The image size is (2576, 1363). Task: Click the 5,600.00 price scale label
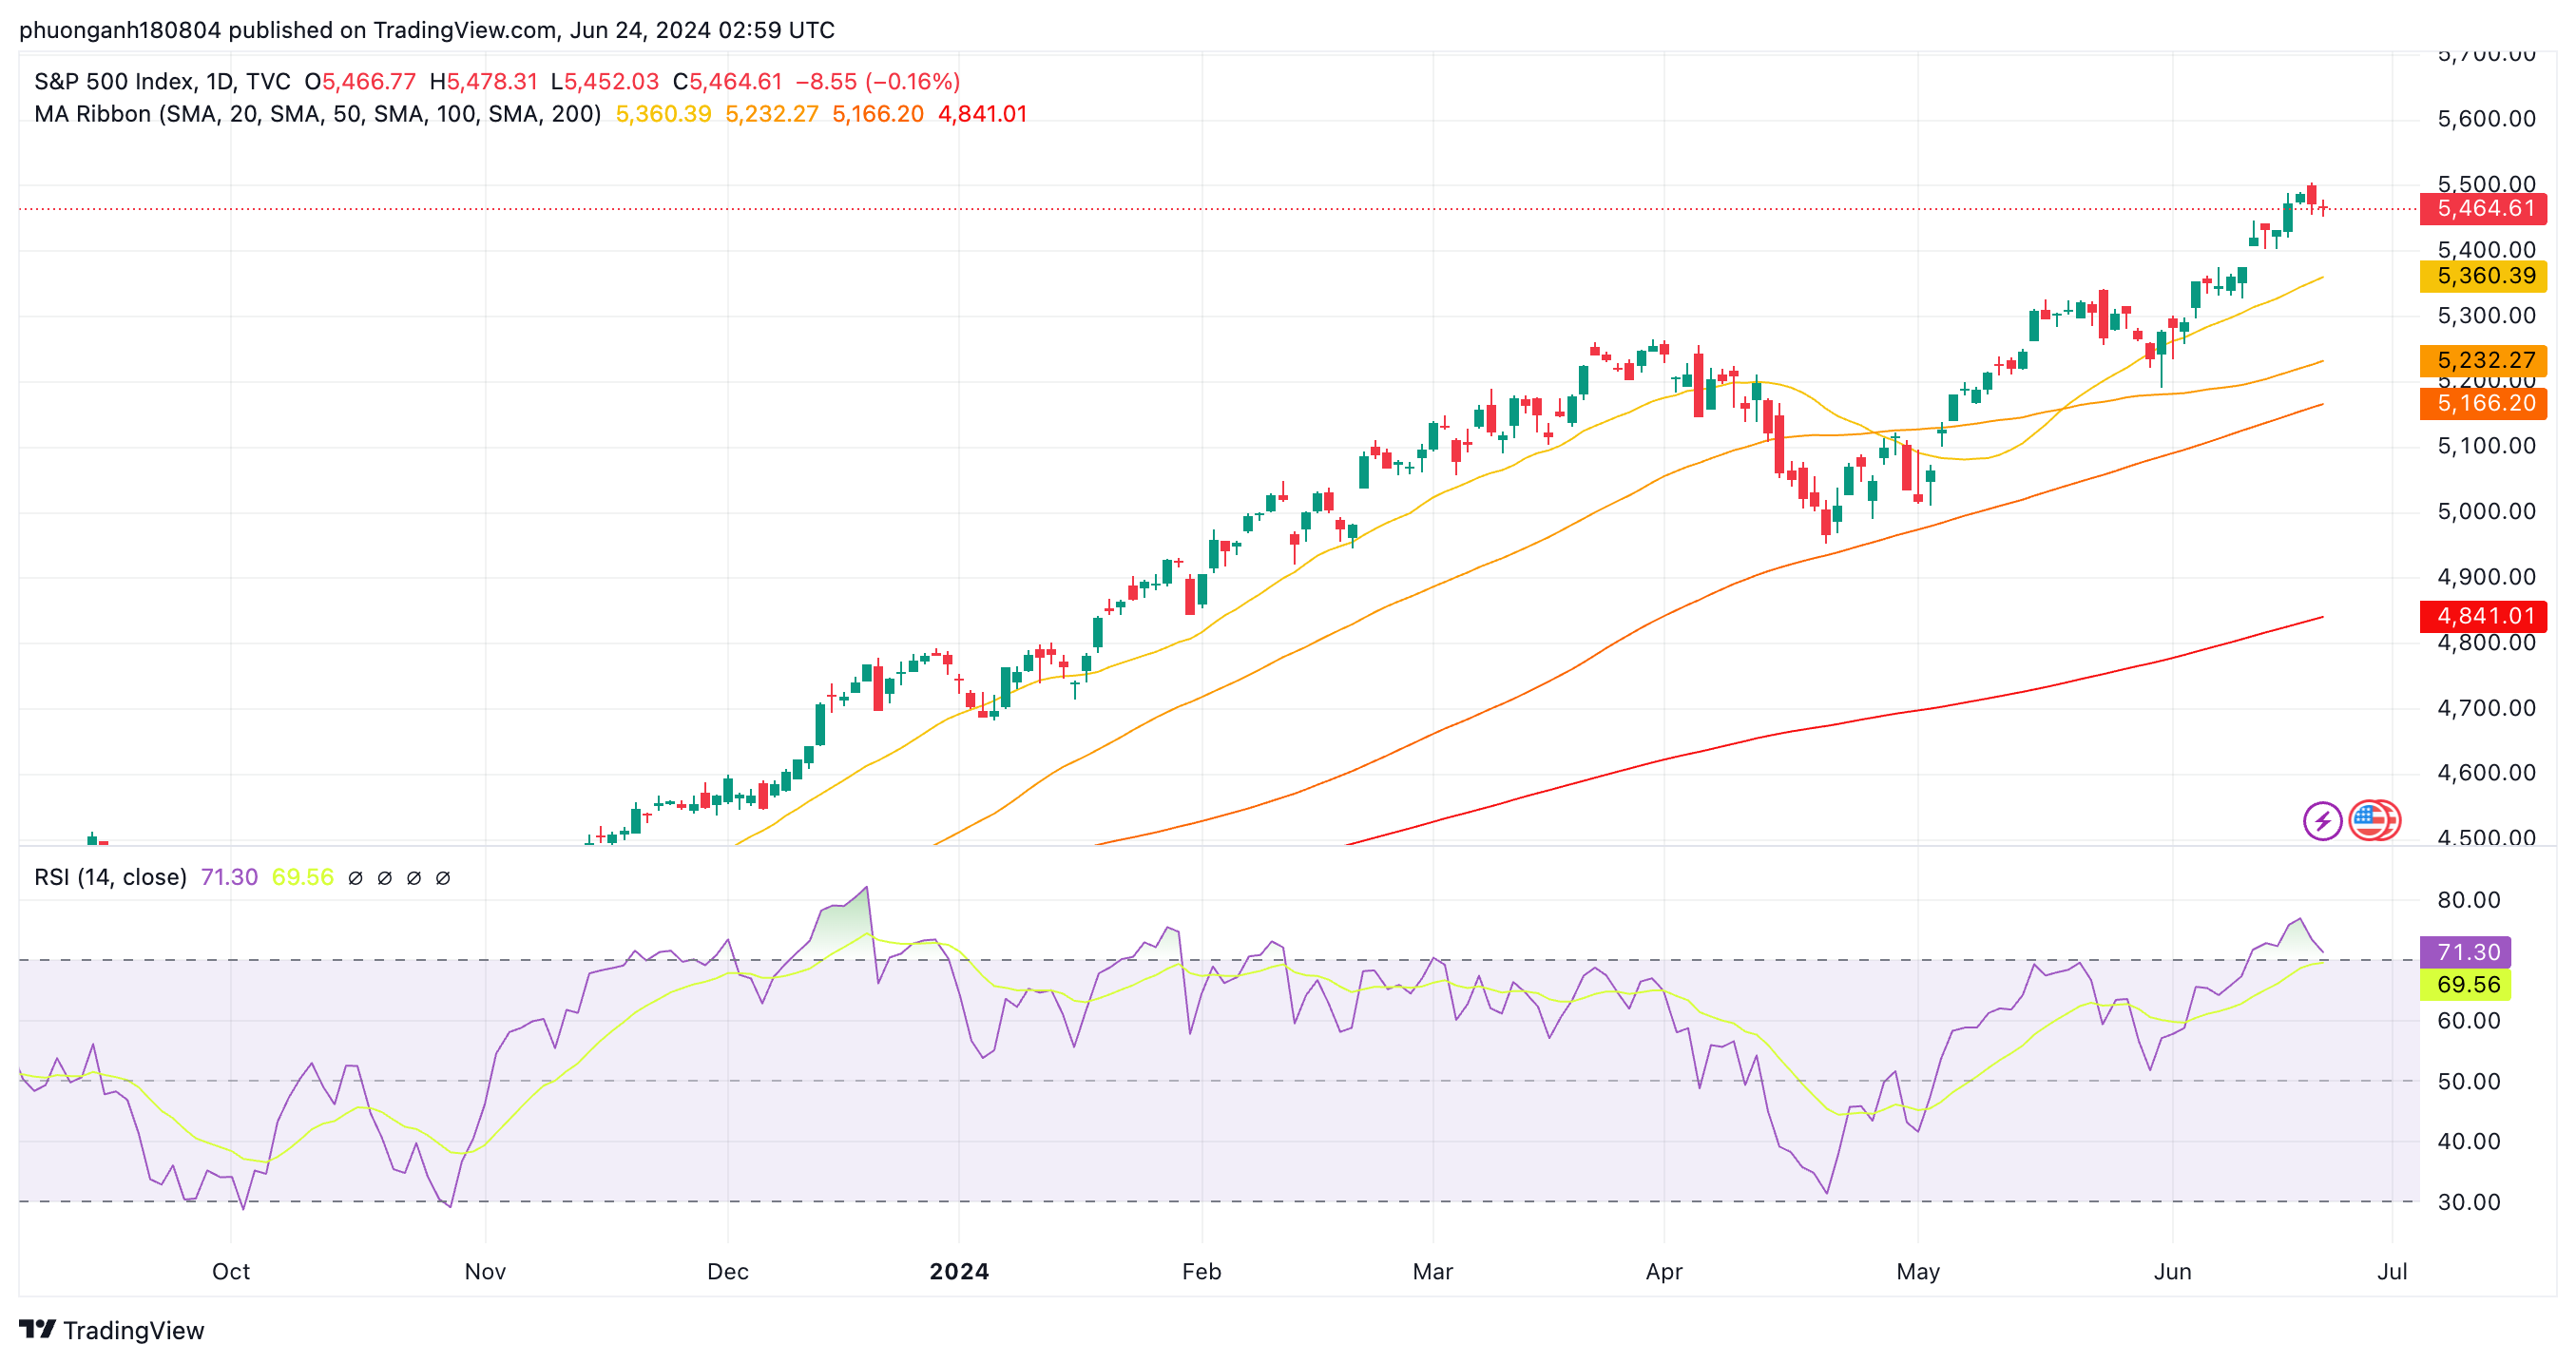(x=2486, y=119)
